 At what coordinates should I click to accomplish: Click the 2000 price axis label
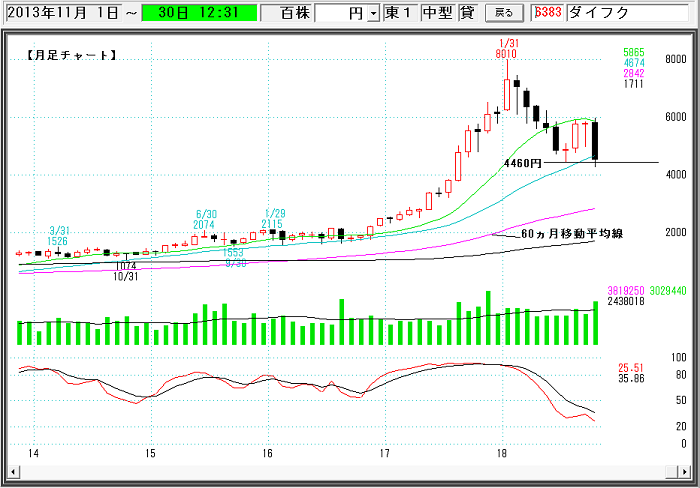[676, 233]
